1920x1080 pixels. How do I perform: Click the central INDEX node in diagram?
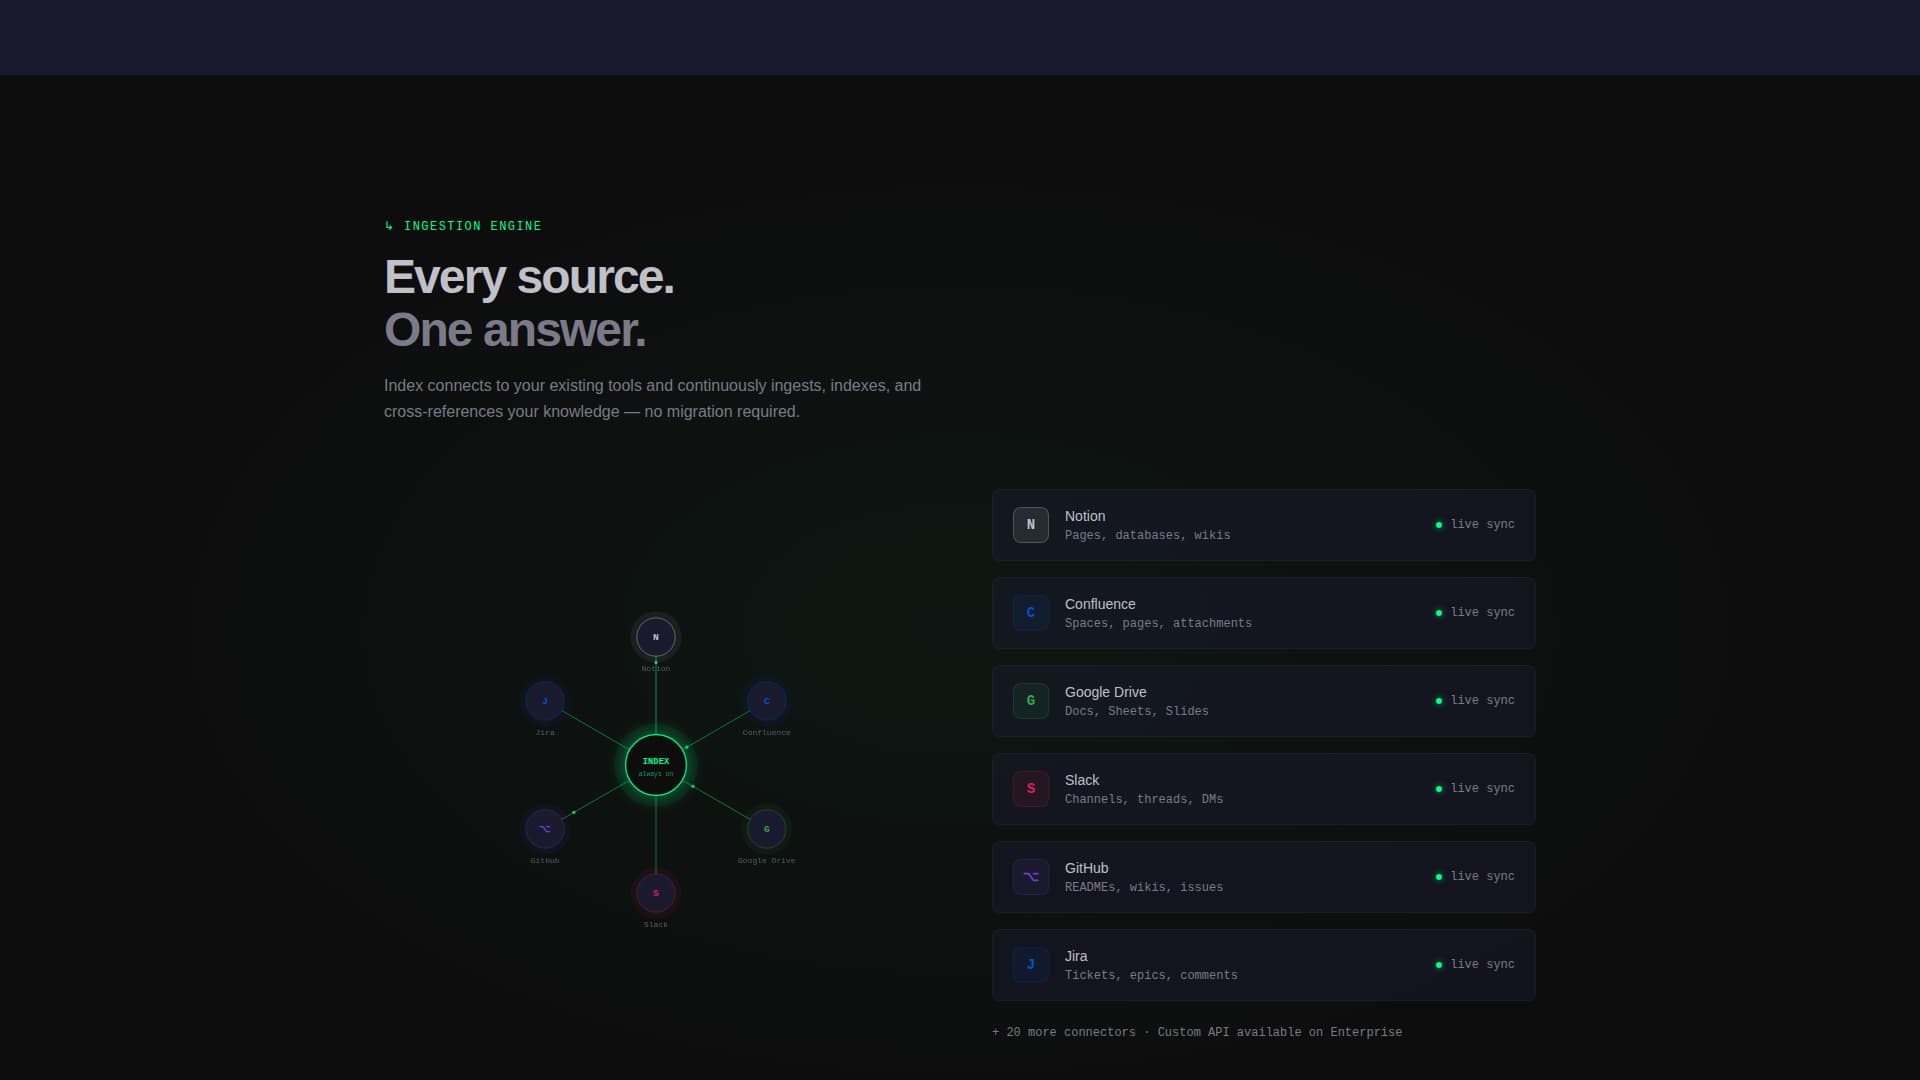coord(656,765)
